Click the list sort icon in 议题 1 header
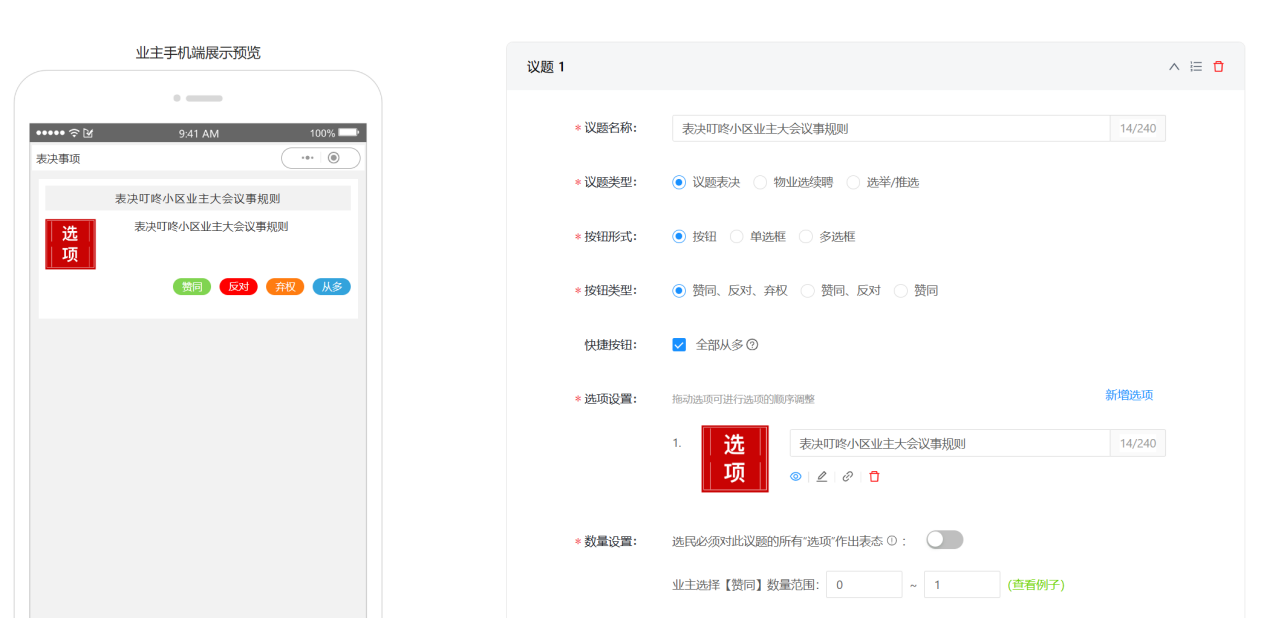The height and width of the screenshot is (618, 1264). tap(1196, 67)
